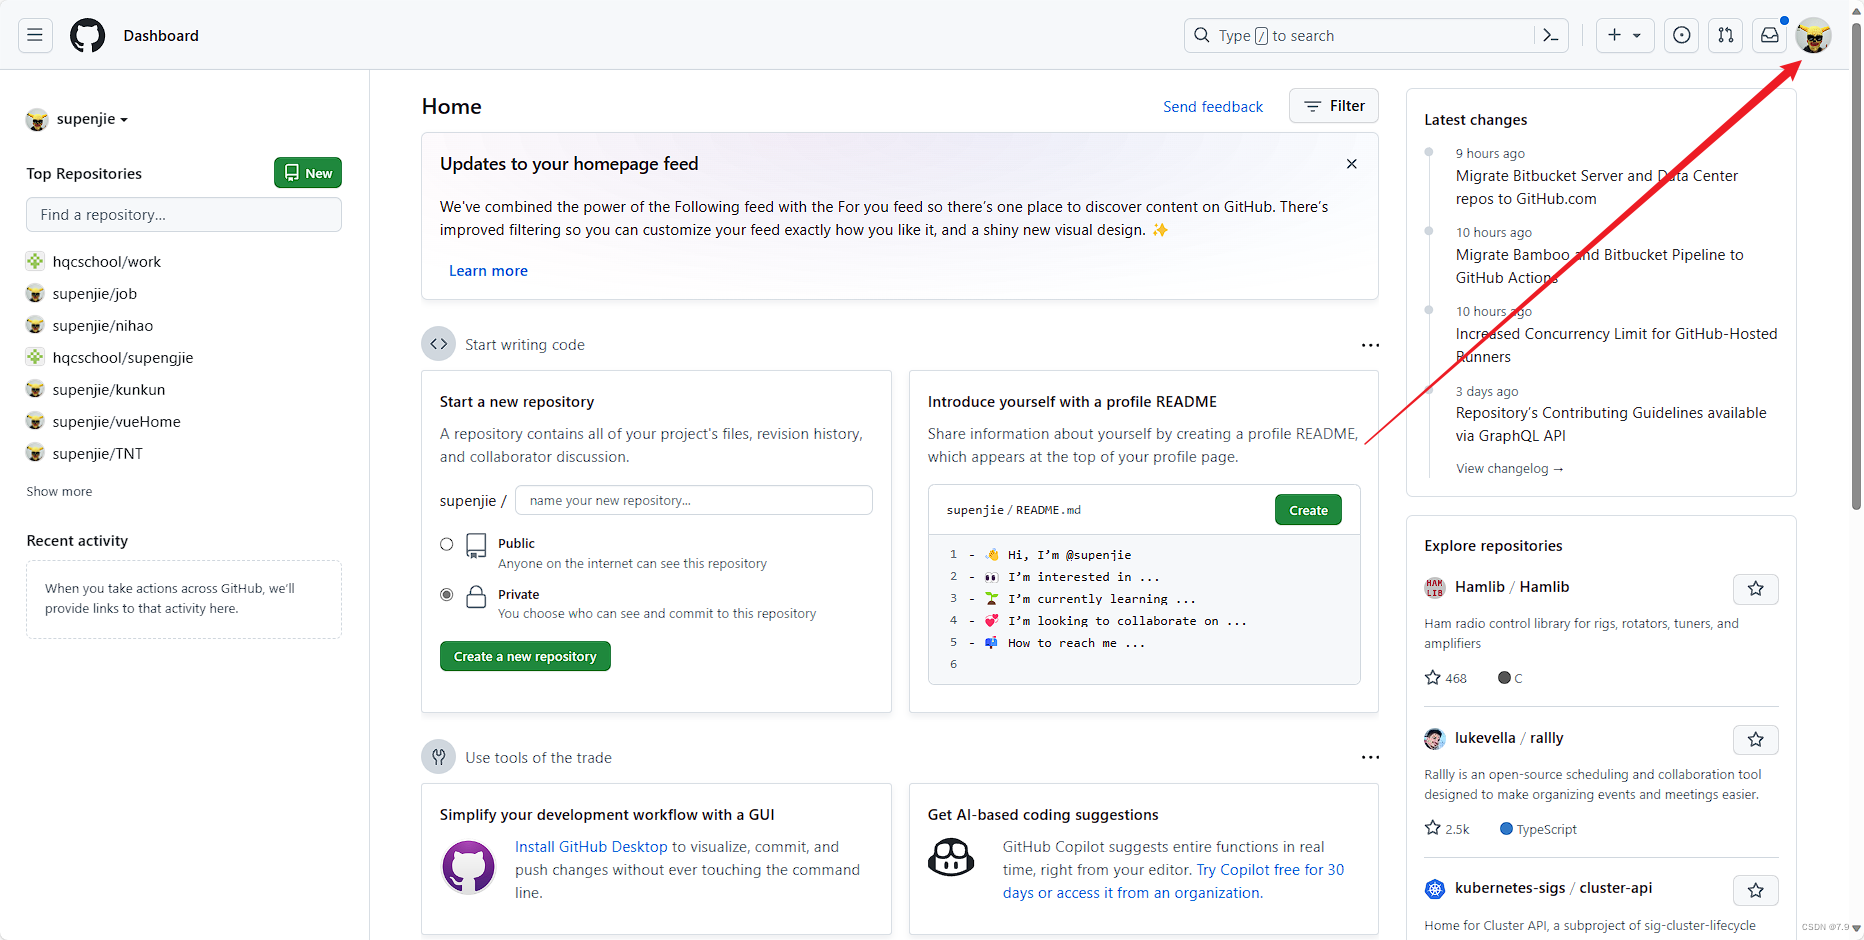Focus the Find a repository field
1864x940 pixels.
coord(184,215)
